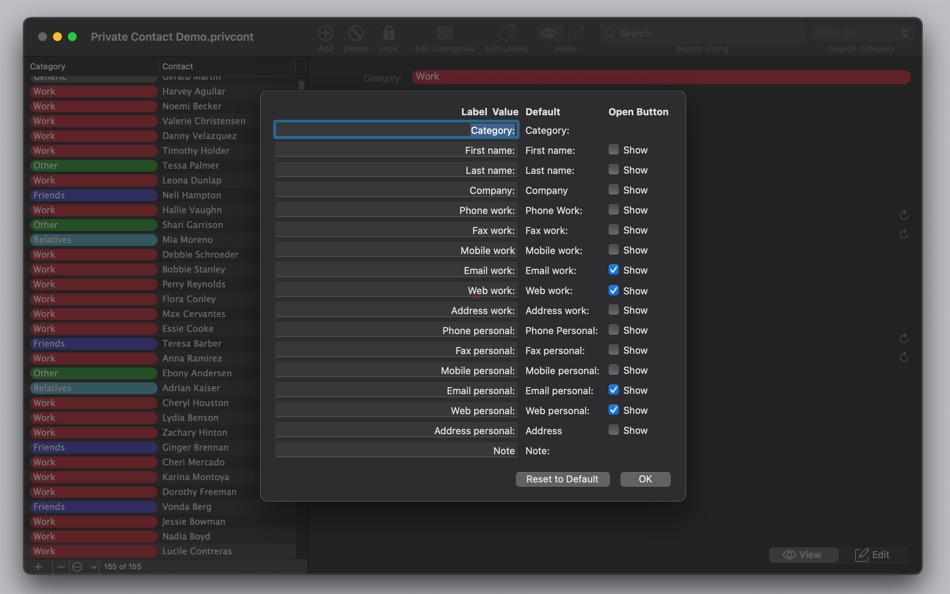Click the plus icon below contact list
Image resolution: width=950 pixels, height=594 pixels.
coord(38,567)
